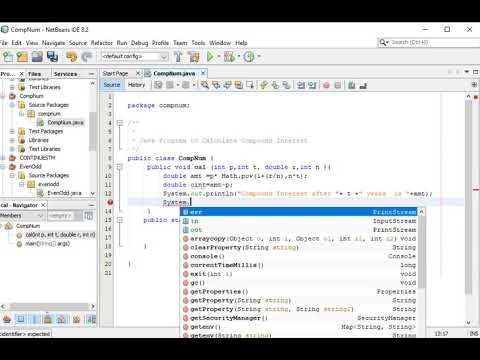Collapse the compnum package tree node

click(x=21, y=114)
